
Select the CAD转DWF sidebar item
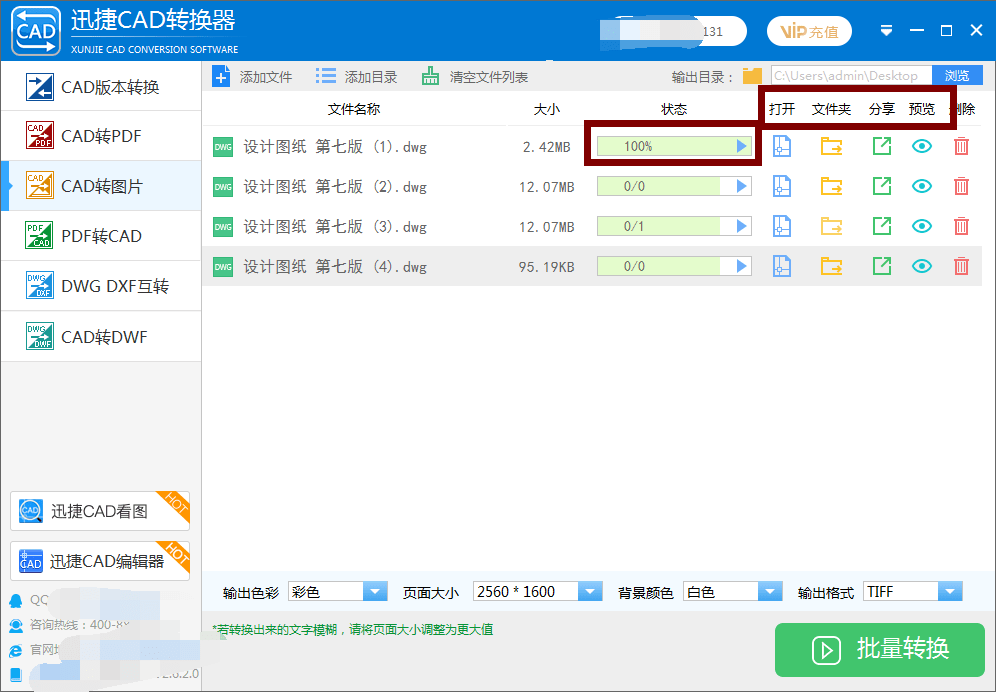(x=101, y=336)
